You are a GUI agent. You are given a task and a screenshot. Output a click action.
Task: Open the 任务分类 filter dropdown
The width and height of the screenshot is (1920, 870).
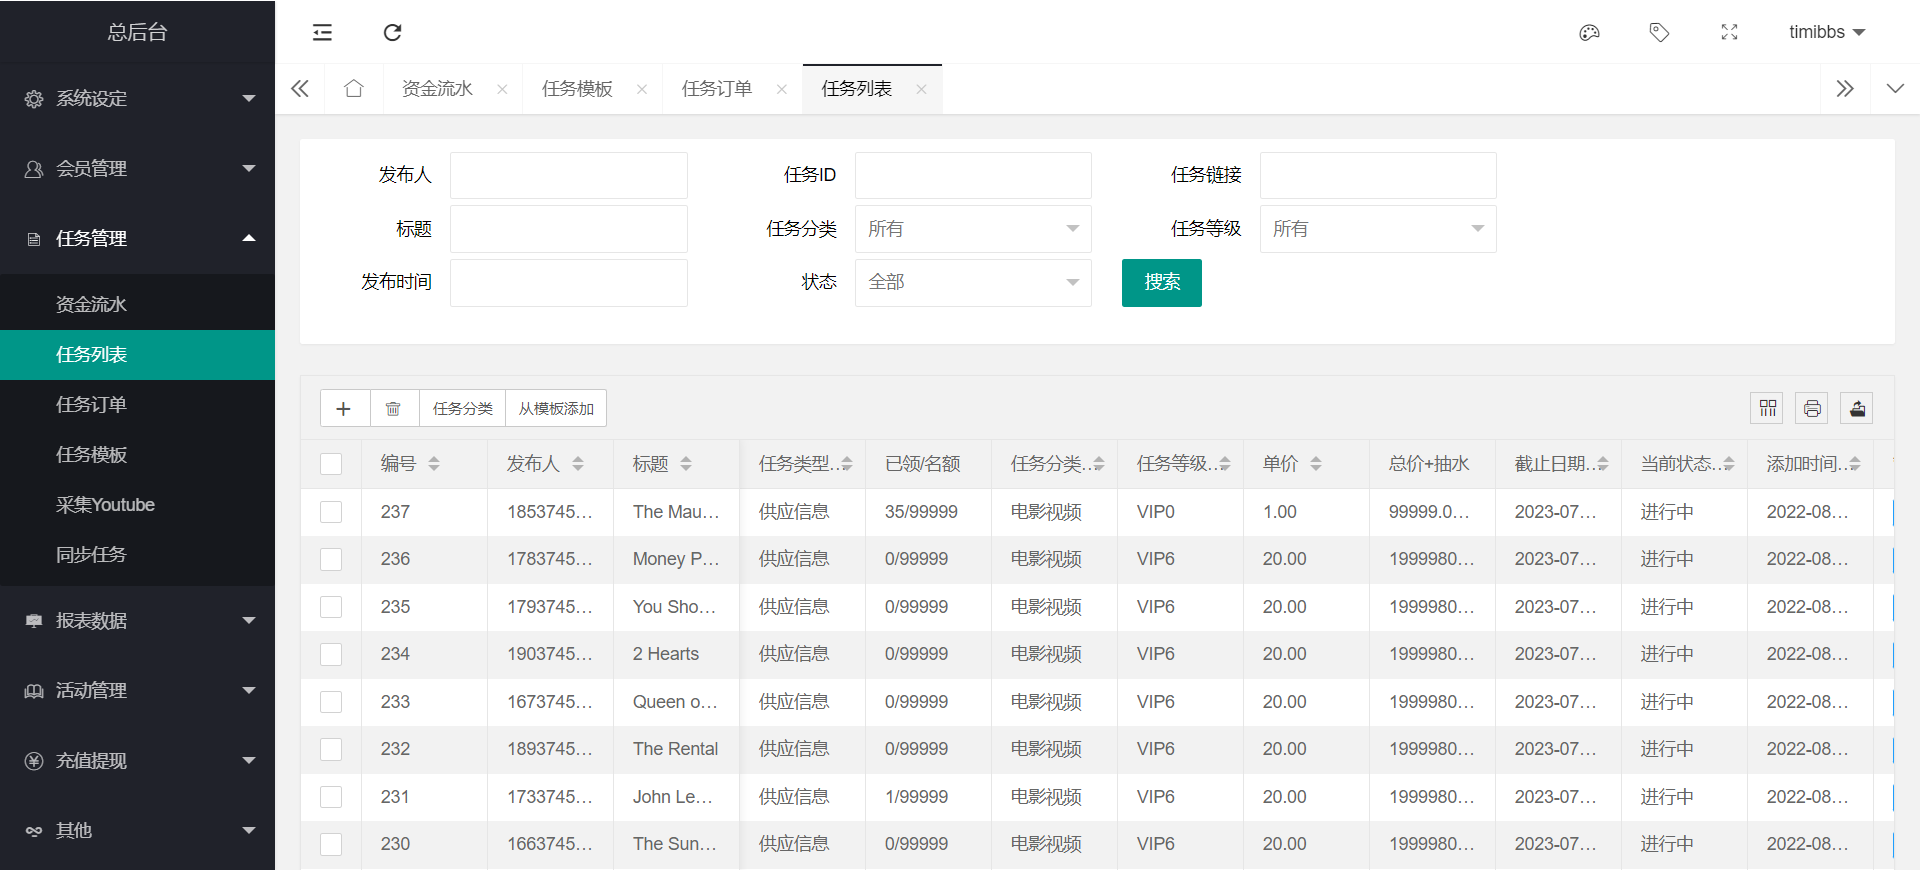click(972, 229)
